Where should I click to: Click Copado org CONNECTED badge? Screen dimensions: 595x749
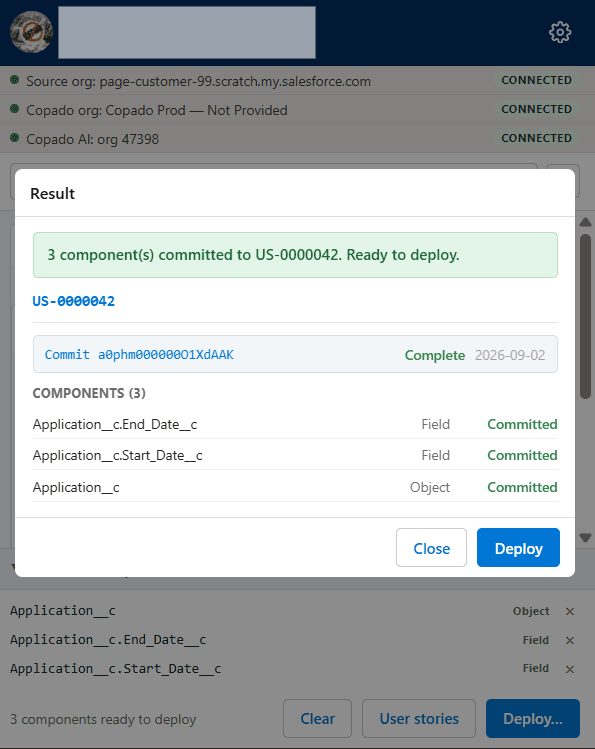536,109
